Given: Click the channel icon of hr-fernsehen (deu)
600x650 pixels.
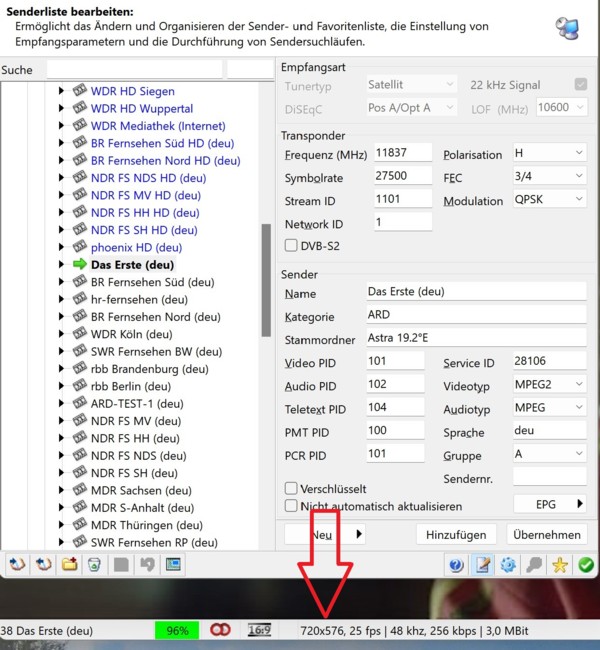Looking at the screenshot, I should (x=80, y=298).
